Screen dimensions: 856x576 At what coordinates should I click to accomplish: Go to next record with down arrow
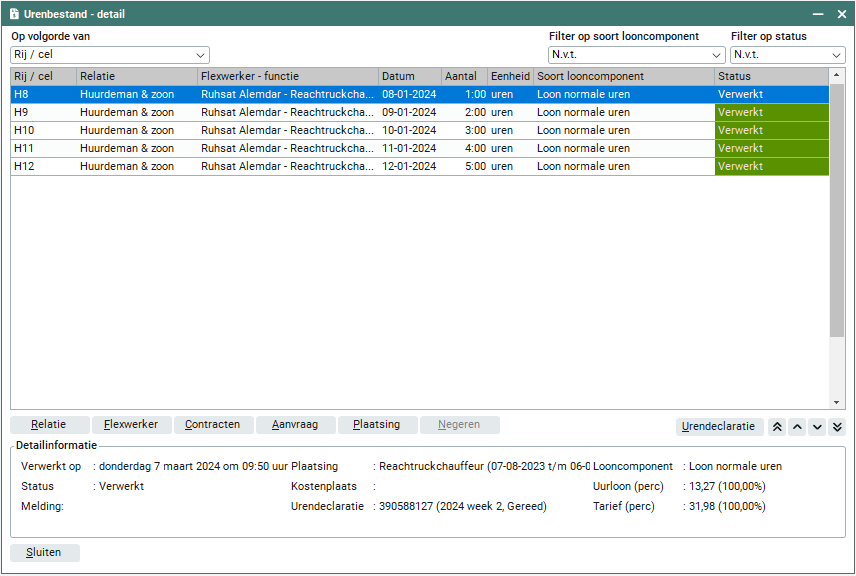click(817, 427)
